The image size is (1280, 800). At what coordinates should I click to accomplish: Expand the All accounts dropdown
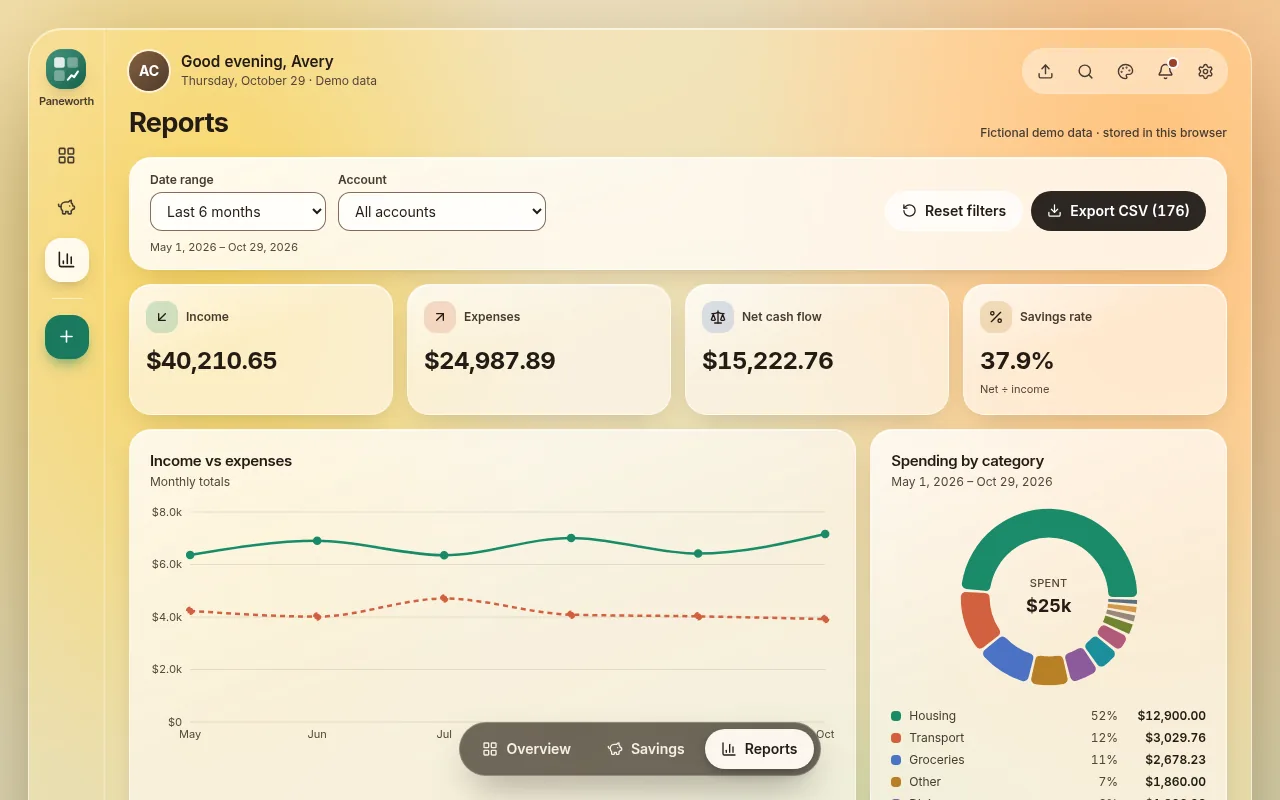tap(442, 212)
